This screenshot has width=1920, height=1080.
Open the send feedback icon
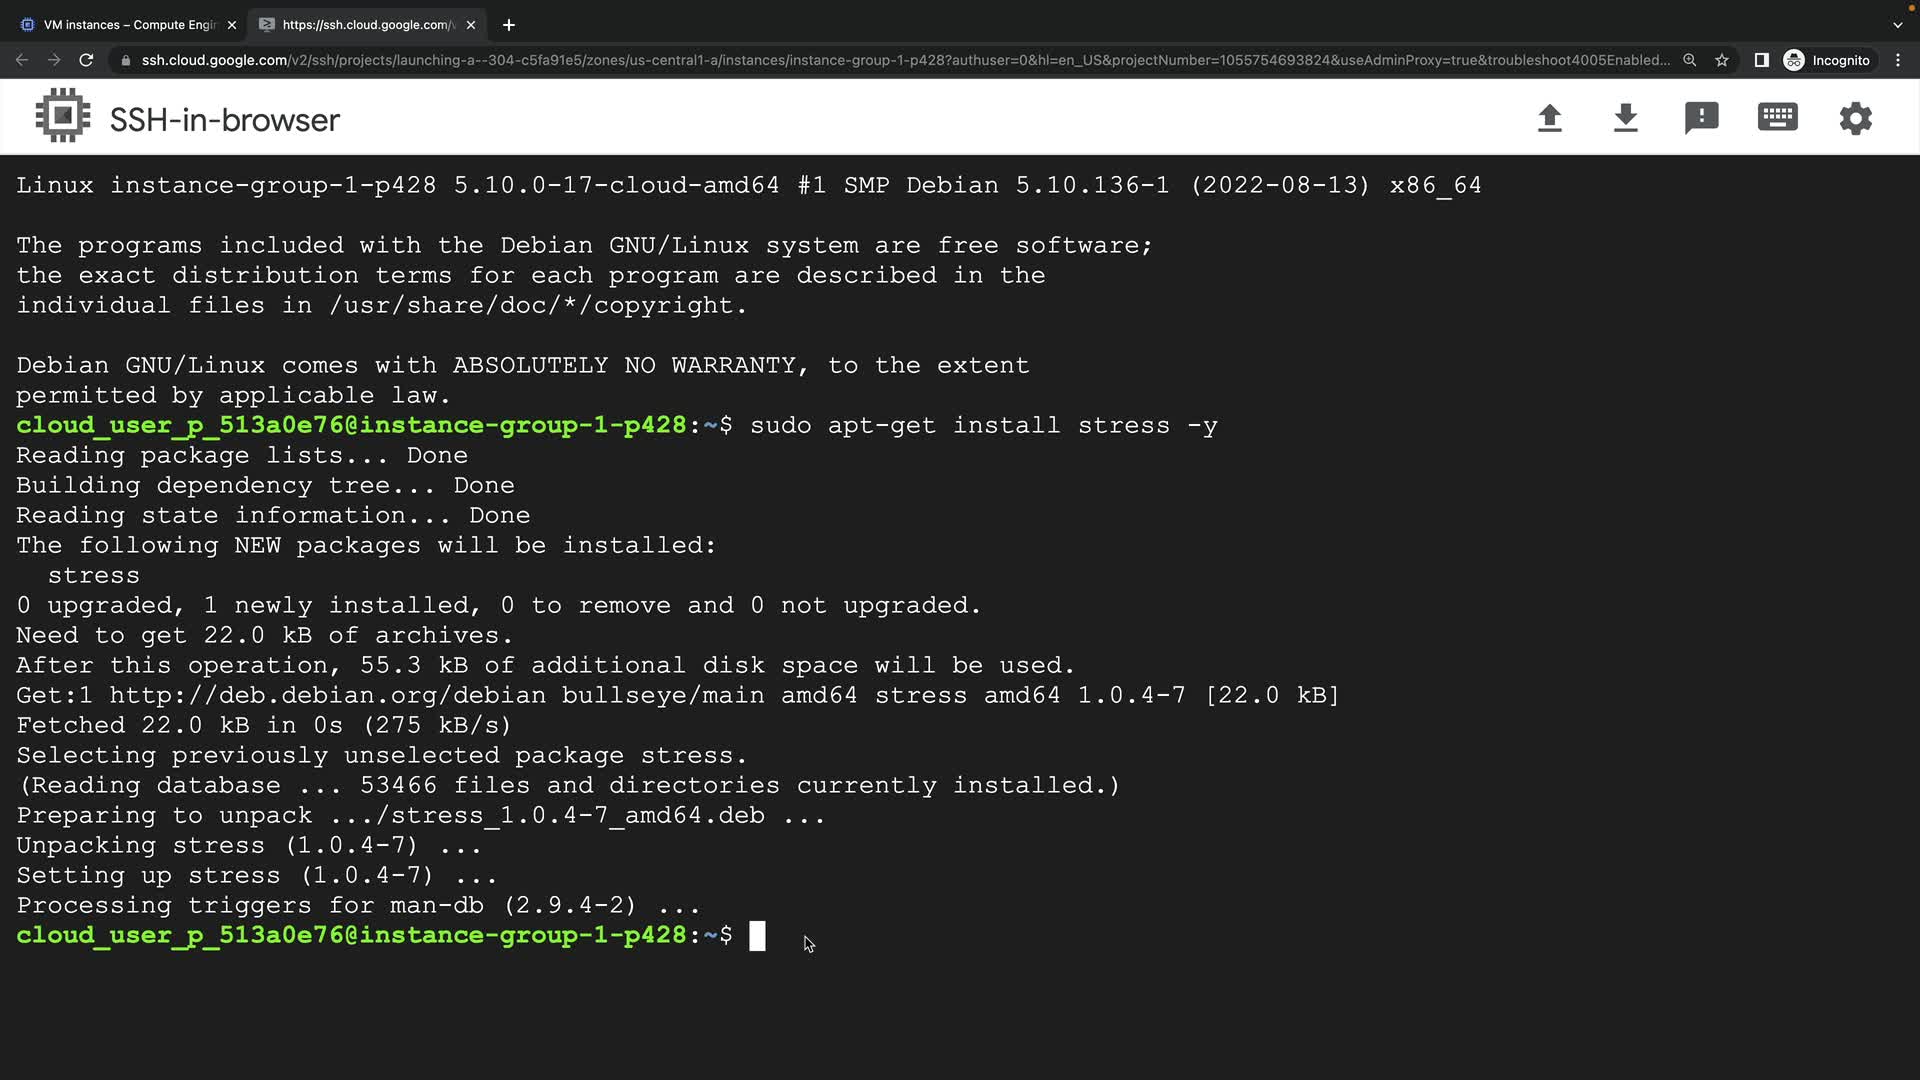pyautogui.click(x=1701, y=118)
